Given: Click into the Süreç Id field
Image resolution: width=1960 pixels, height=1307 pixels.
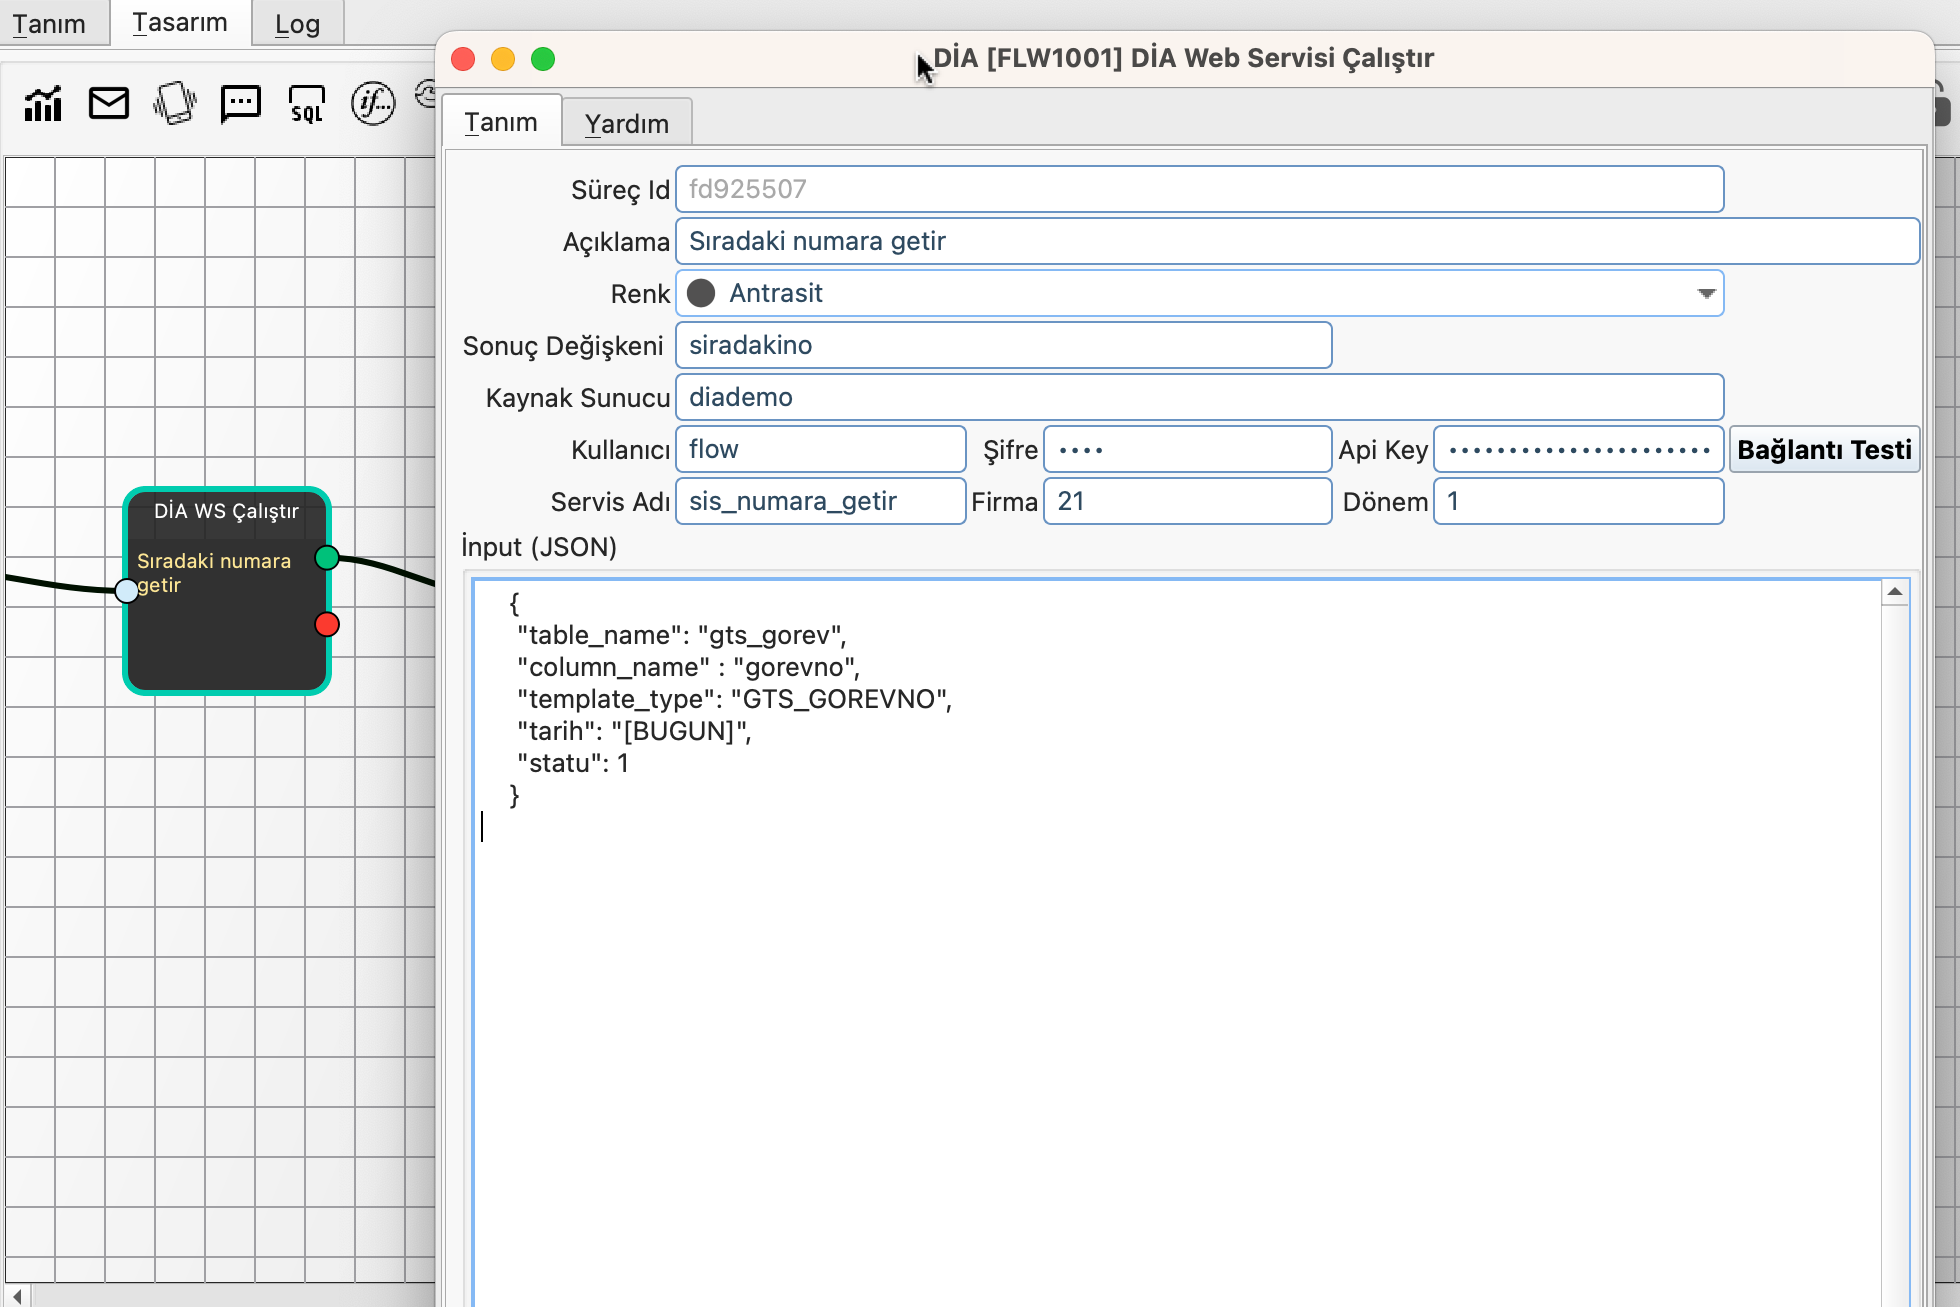Looking at the screenshot, I should pyautogui.click(x=1199, y=189).
